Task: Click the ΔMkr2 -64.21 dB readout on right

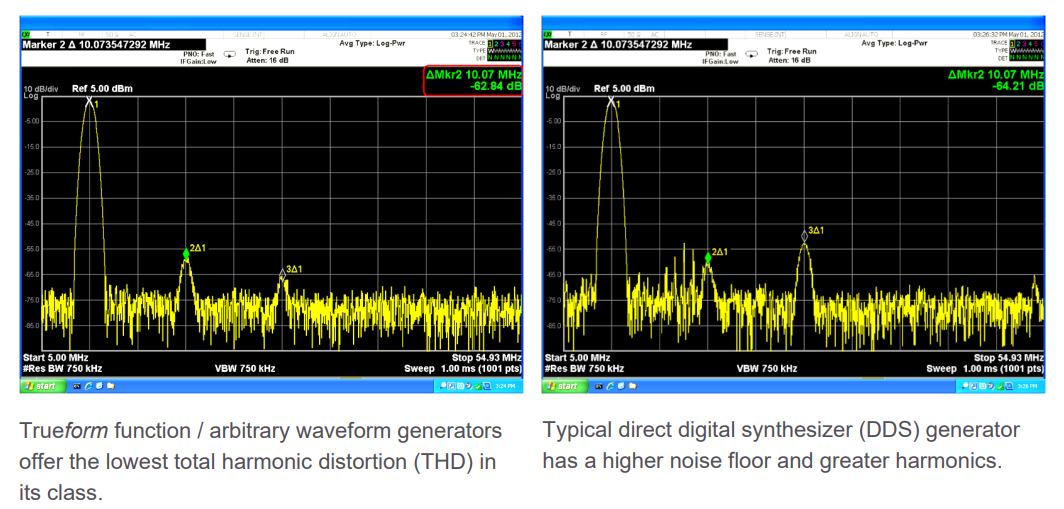Action: click(x=995, y=81)
